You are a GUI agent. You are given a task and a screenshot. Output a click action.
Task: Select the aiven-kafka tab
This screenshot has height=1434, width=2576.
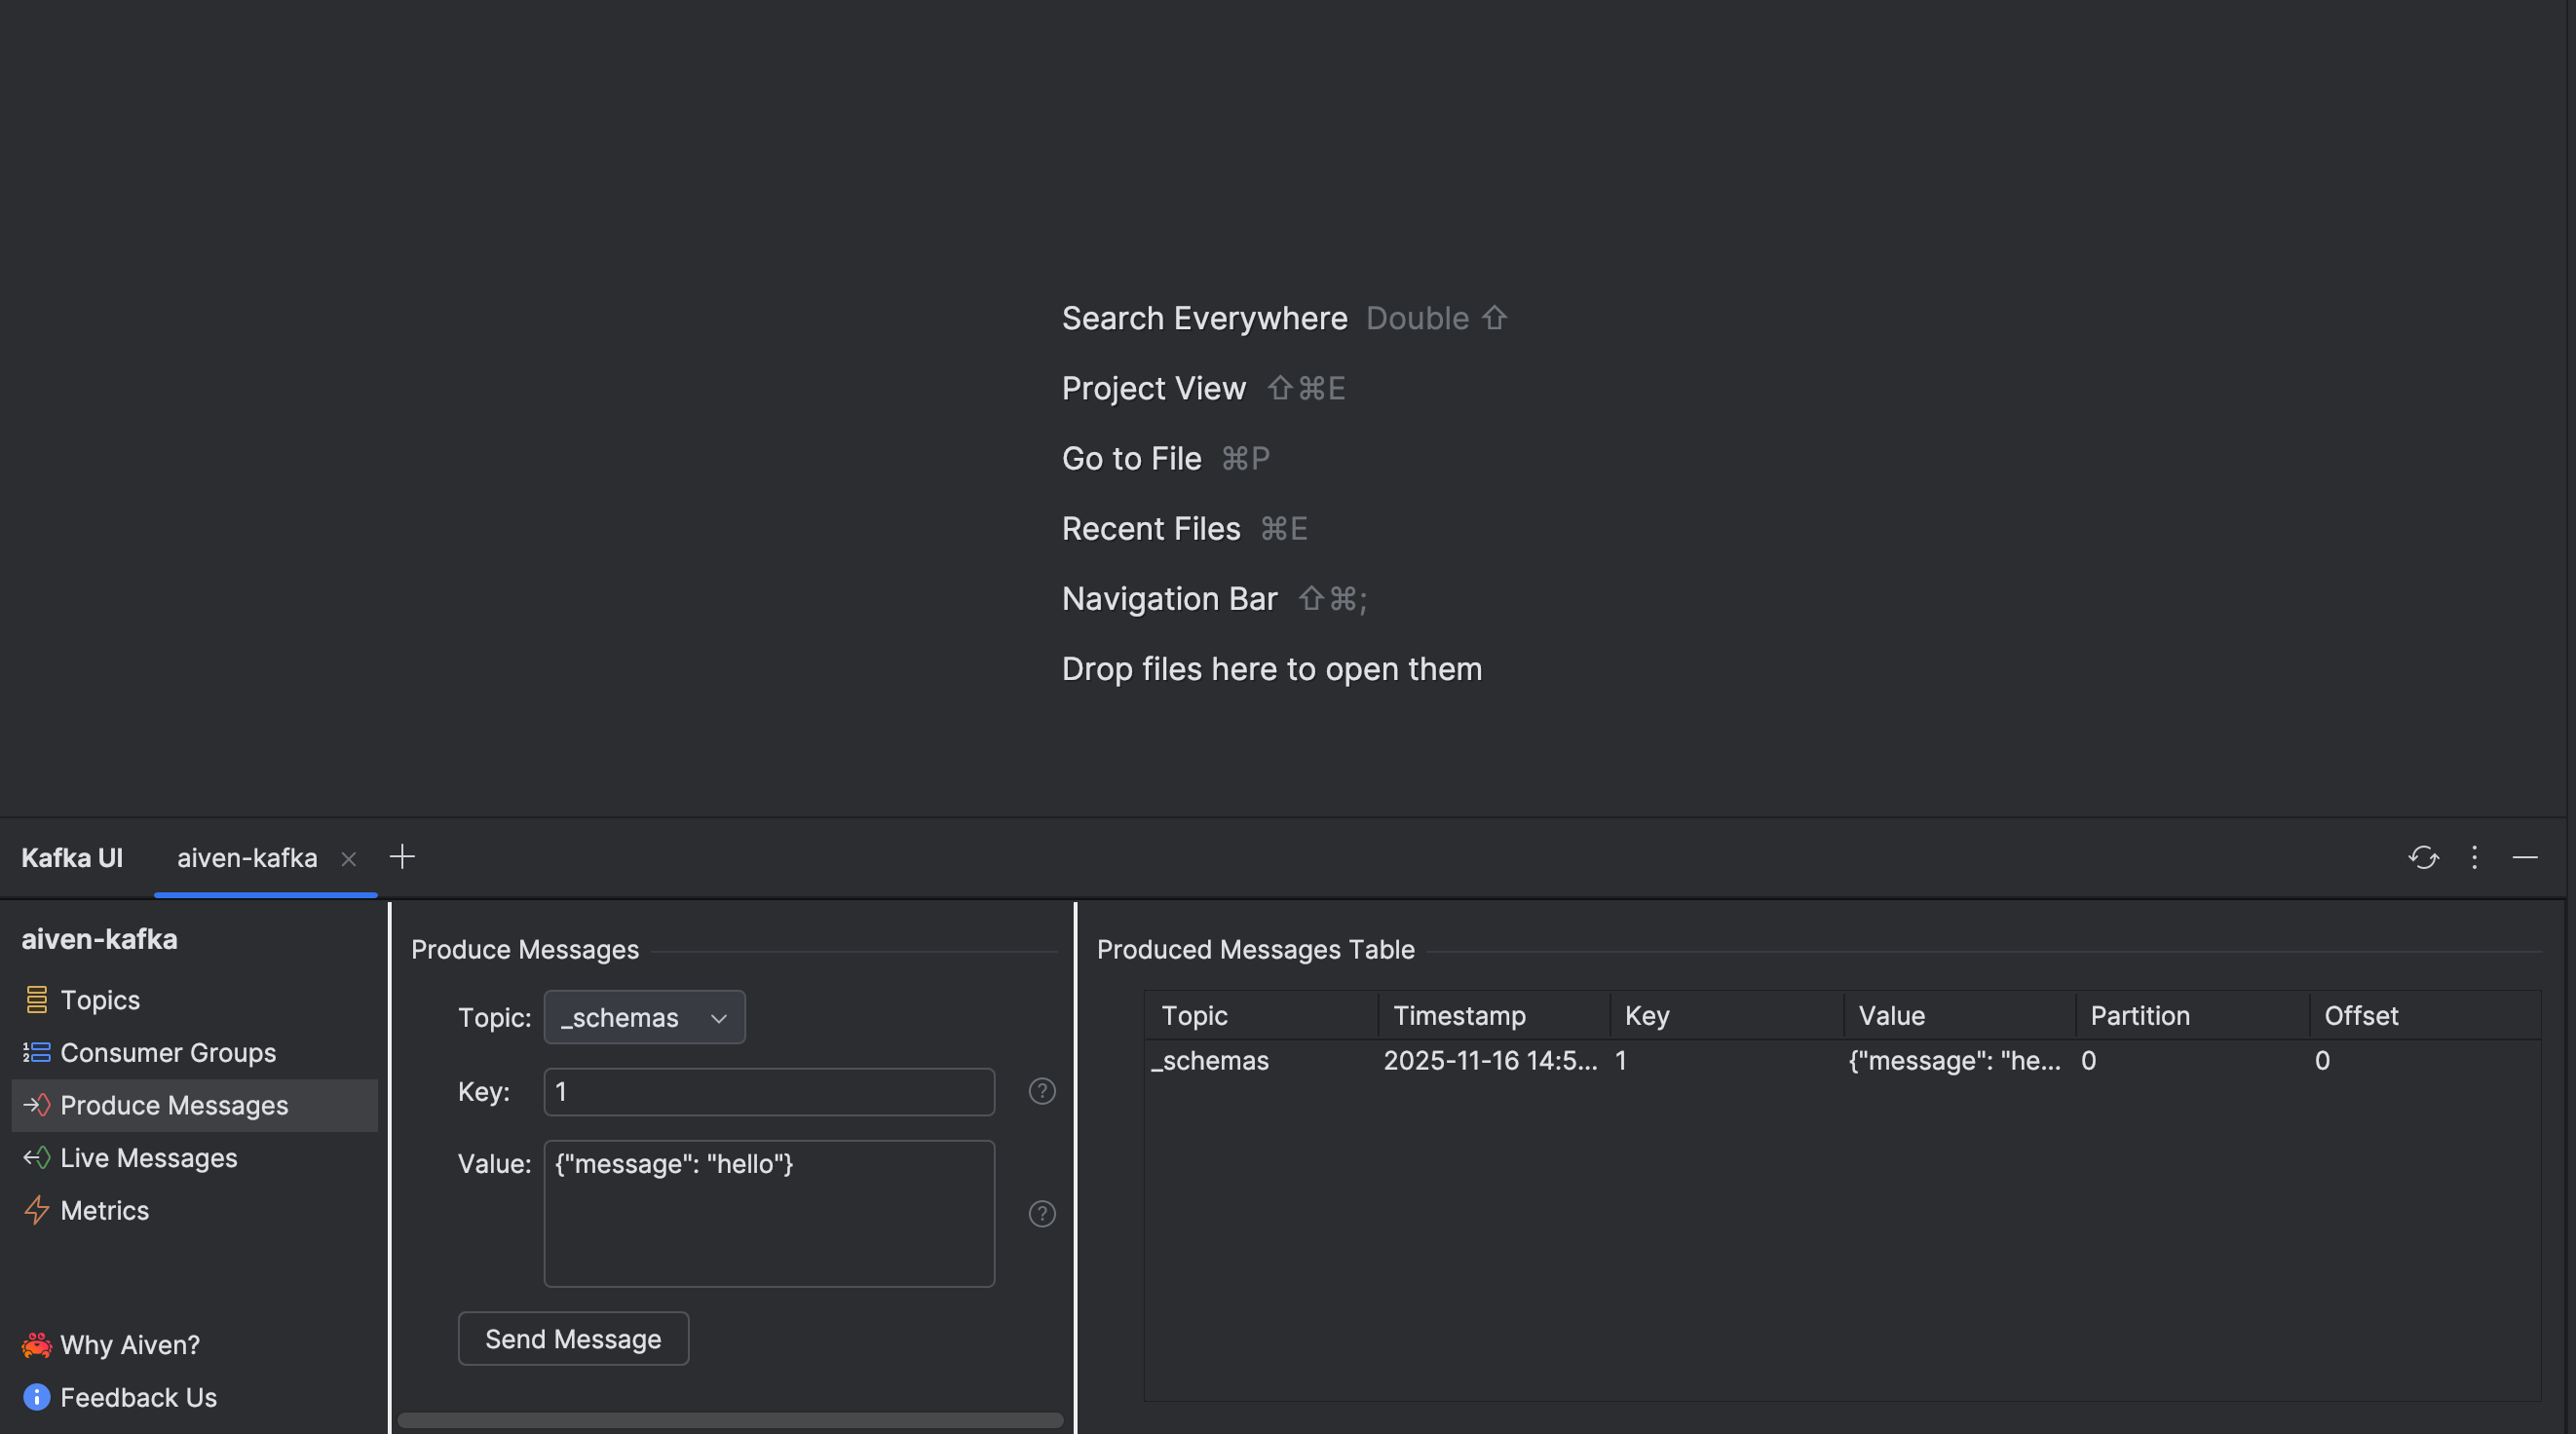(247, 858)
